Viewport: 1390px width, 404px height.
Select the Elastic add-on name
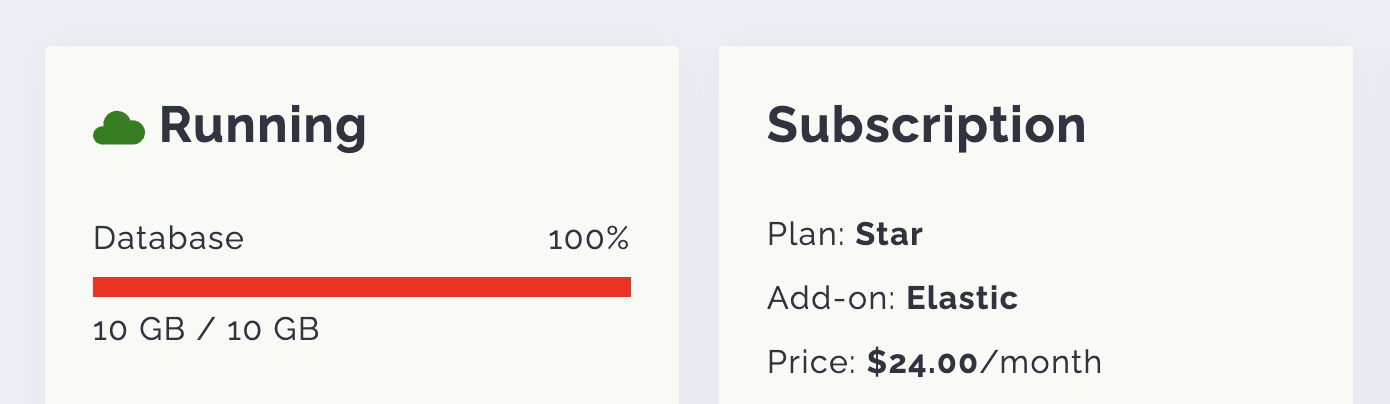[x=962, y=298]
